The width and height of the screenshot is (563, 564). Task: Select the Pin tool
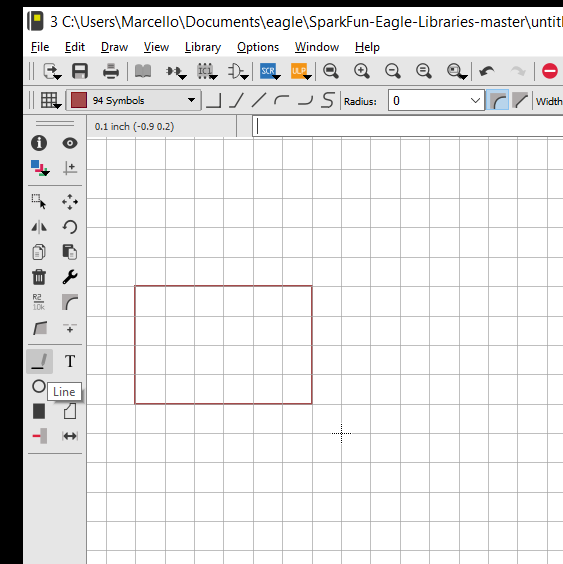(40, 436)
